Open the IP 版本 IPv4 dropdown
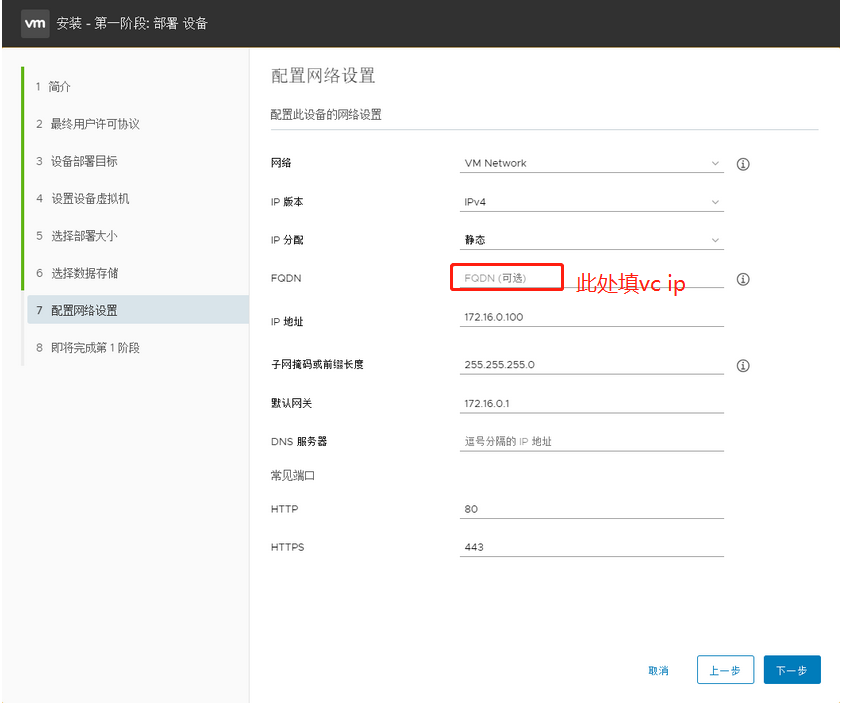This screenshot has height=724, width=843. (591, 202)
